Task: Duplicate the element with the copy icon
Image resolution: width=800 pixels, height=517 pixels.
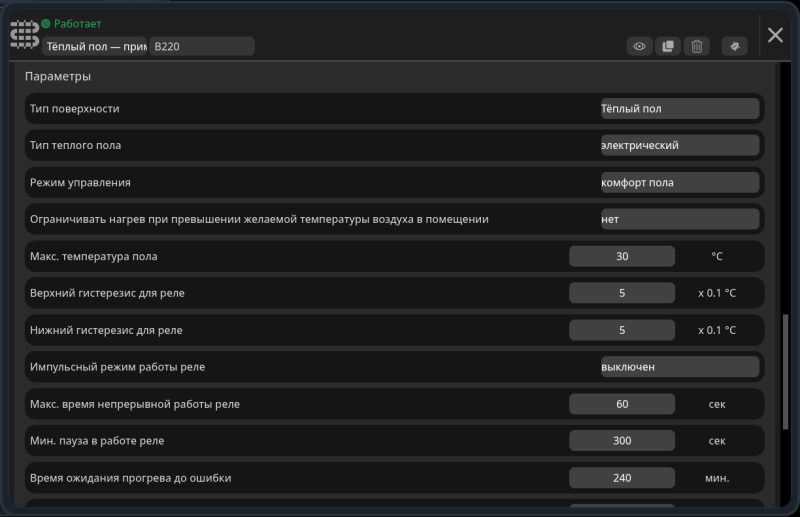Action: point(668,46)
